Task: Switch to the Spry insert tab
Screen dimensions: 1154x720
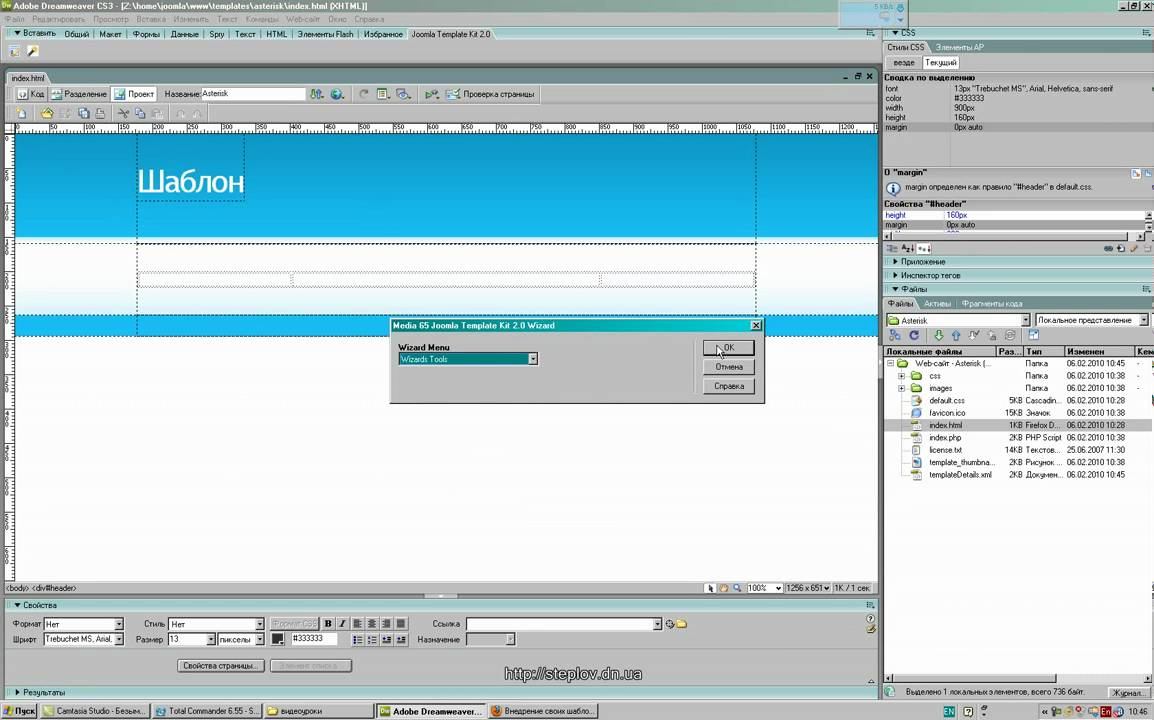Action: coord(216,34)
